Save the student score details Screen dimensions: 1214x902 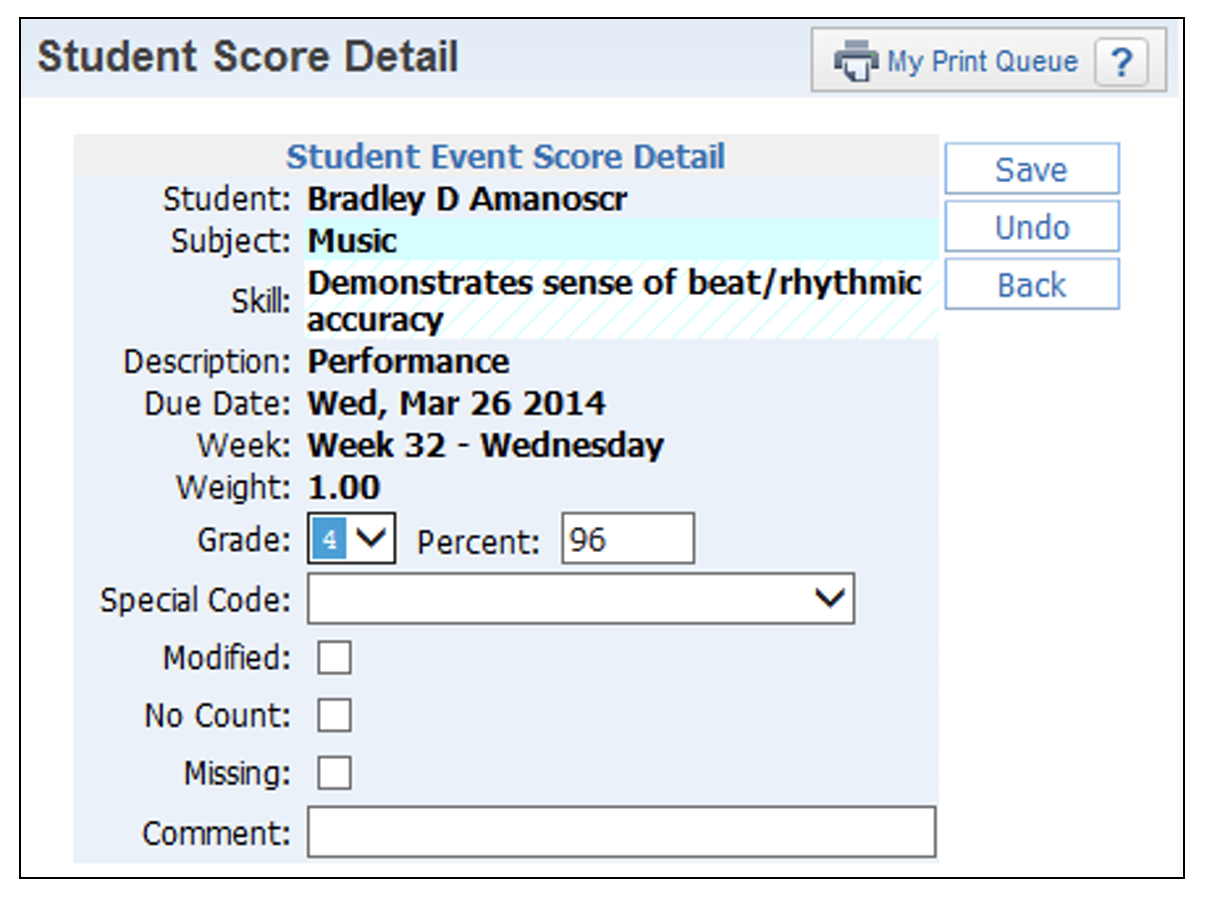point(1031,169)
